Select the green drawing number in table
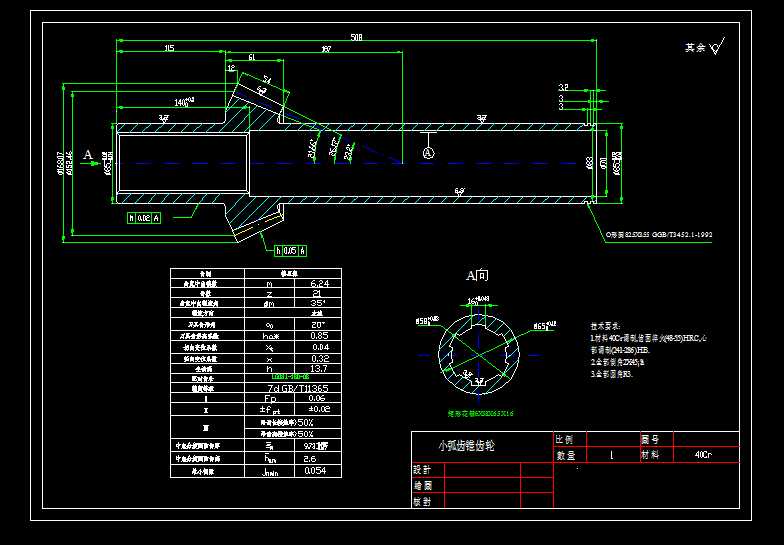Viewport: 784px width, 545px height. (290, 378)
